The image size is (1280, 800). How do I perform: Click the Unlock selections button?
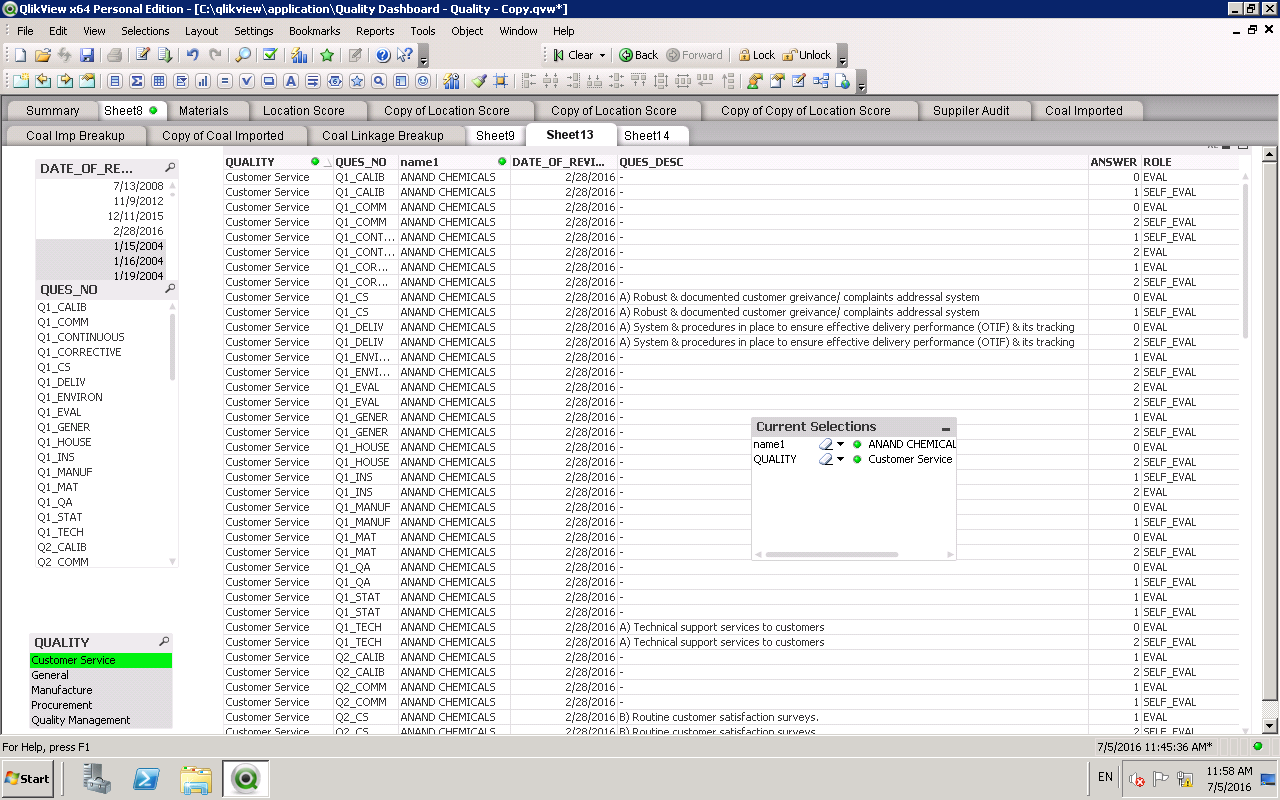click(806, 55)
